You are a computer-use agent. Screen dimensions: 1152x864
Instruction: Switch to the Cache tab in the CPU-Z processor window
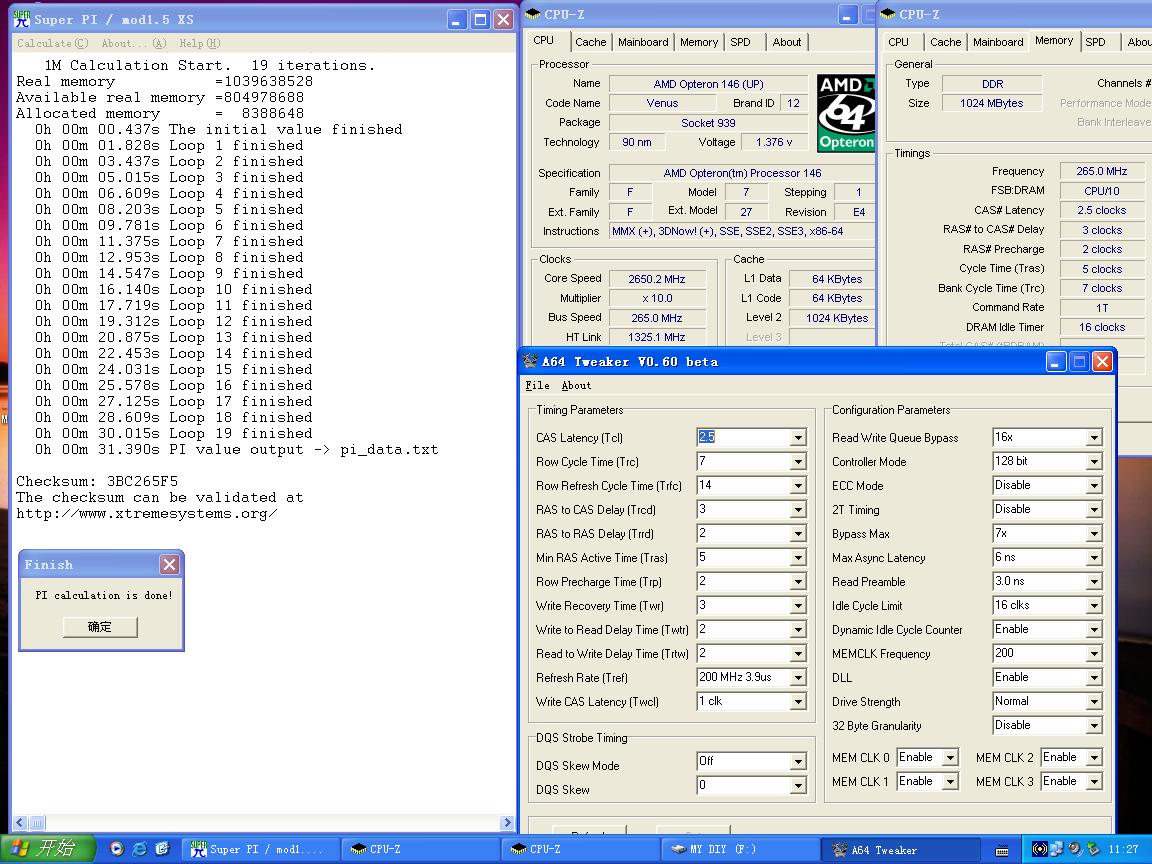[x=591, y=42]
